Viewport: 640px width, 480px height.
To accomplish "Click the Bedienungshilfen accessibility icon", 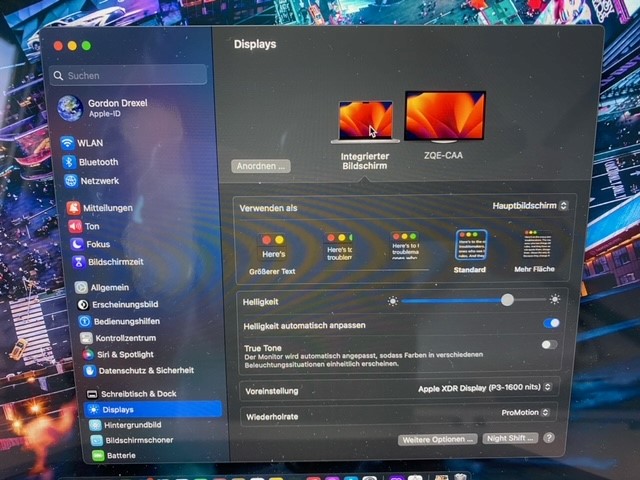I will tap(84, 321).
